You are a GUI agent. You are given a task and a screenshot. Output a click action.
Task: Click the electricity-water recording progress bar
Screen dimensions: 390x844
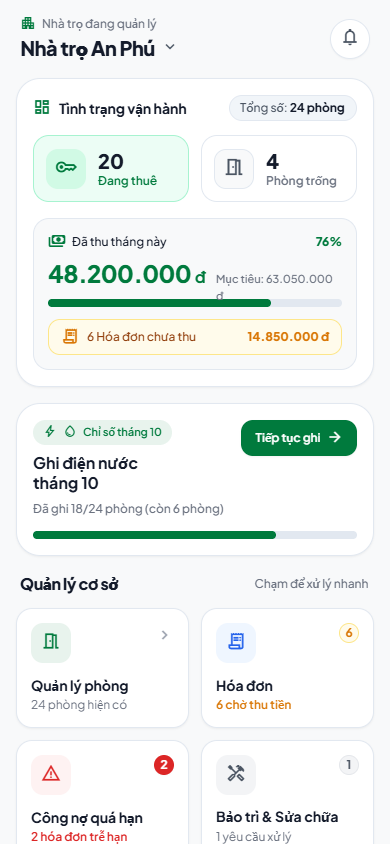tap(195, 535)
